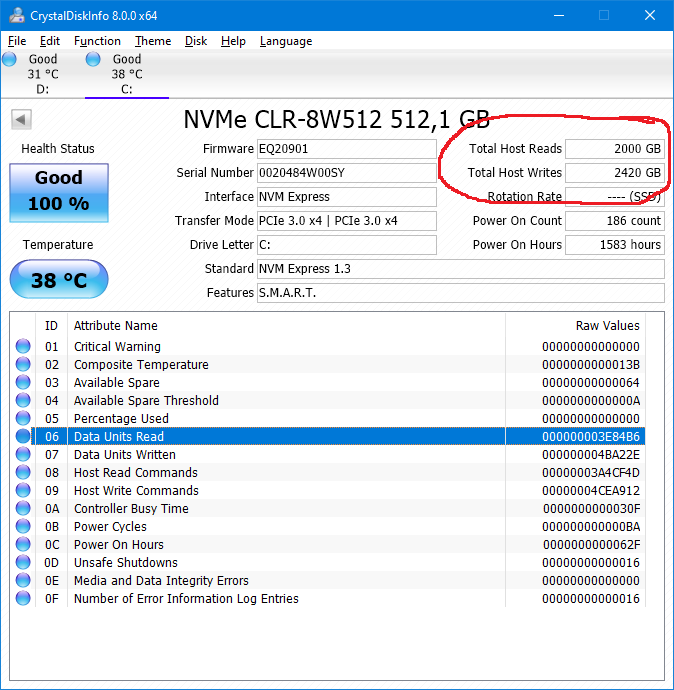This screenshot has width=674, height=690.
Task: Click the Firmware value field
Action: tap(346, 149)
